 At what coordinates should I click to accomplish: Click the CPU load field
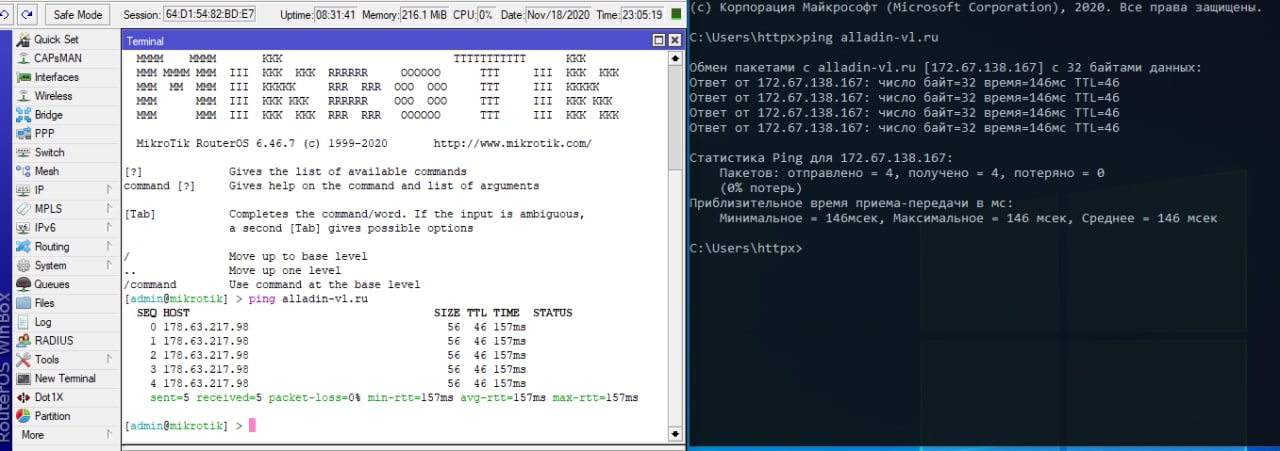click(485, 15)
